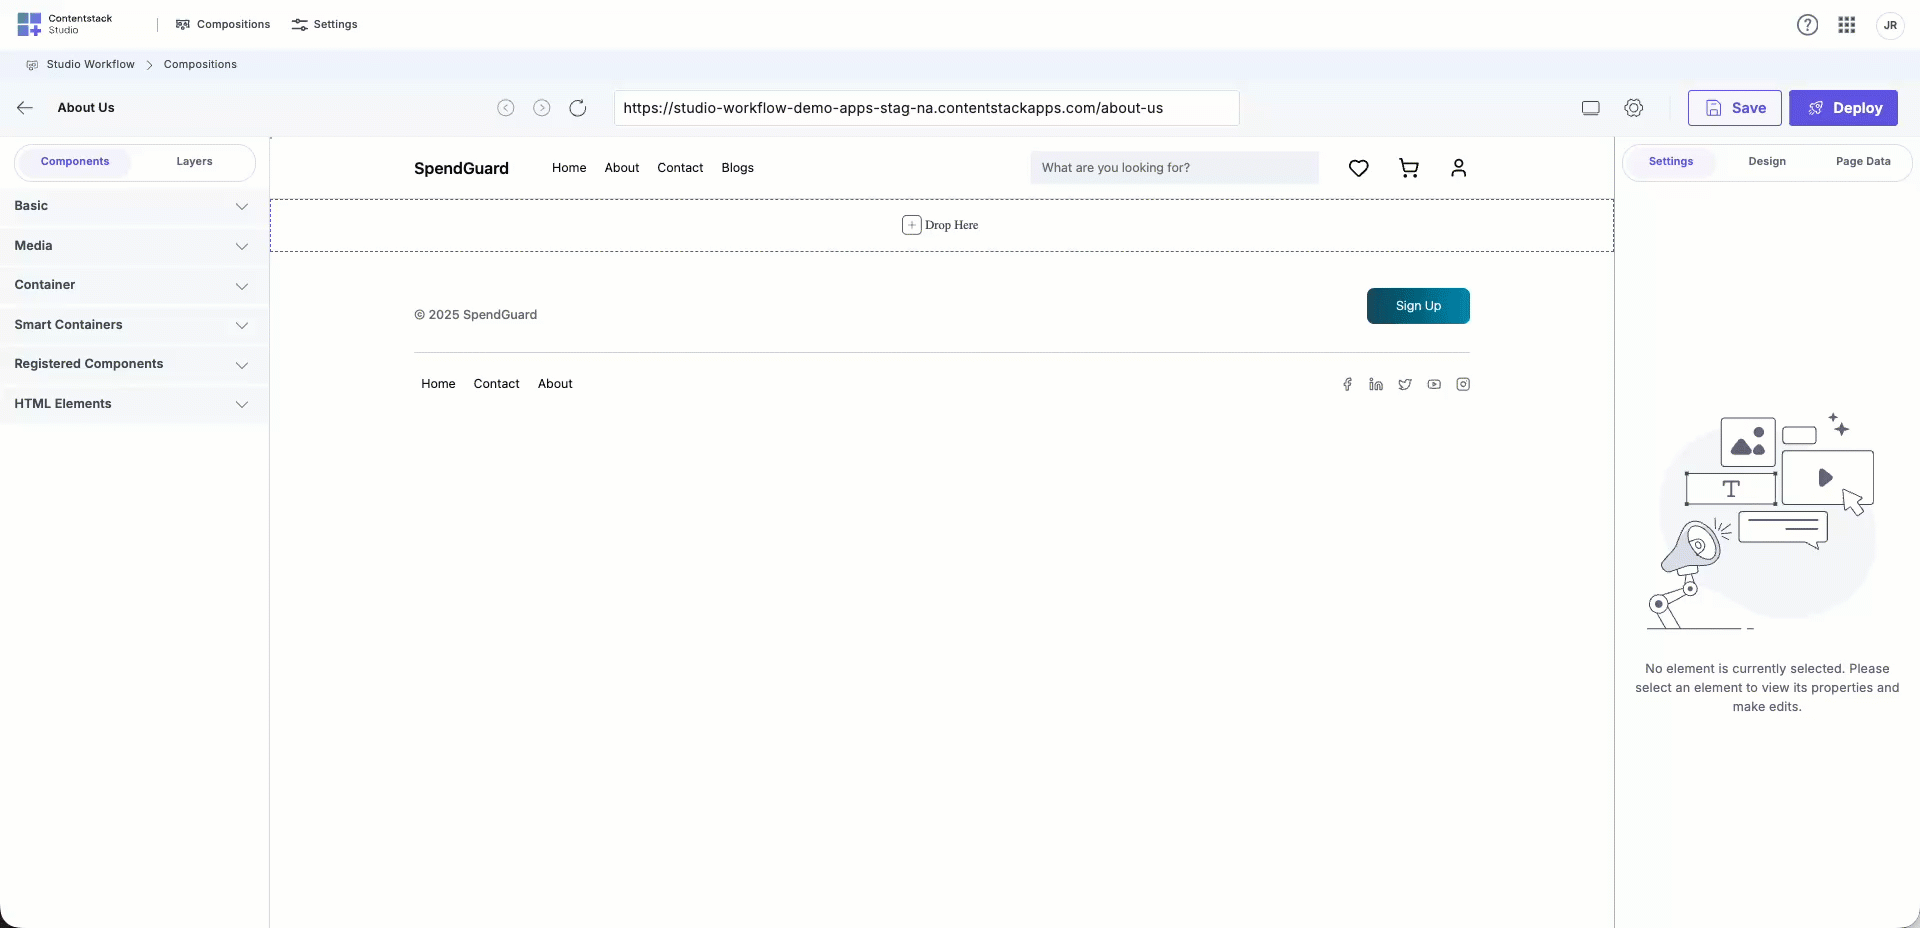
Task: Click the wishlist heart icon
Action: (x=1358, y=168)
